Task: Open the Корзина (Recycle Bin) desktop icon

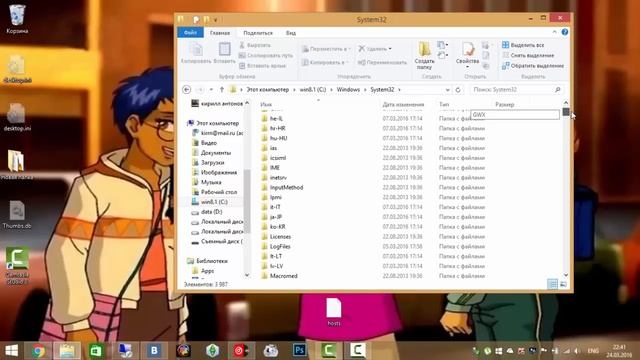Action: [x=17, y=19]
